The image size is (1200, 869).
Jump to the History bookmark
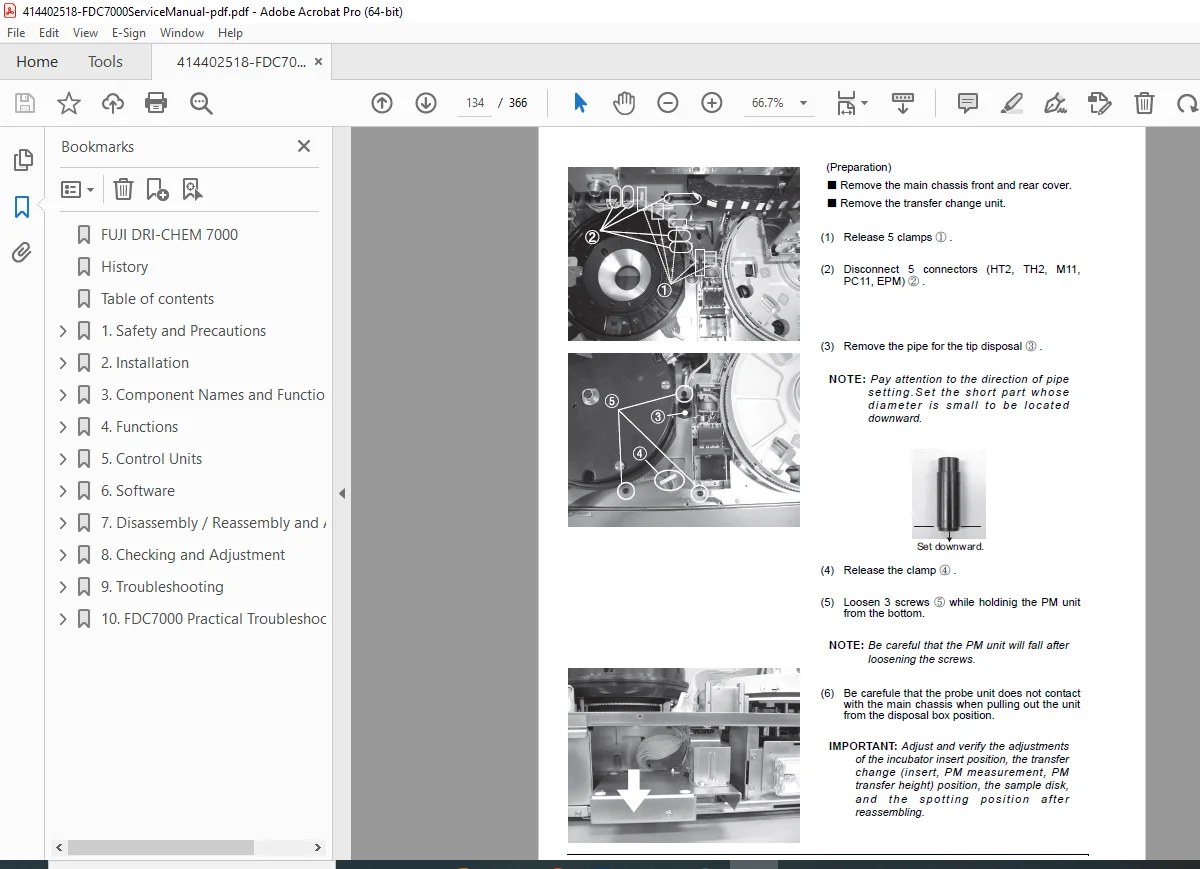tap(124, 267)
